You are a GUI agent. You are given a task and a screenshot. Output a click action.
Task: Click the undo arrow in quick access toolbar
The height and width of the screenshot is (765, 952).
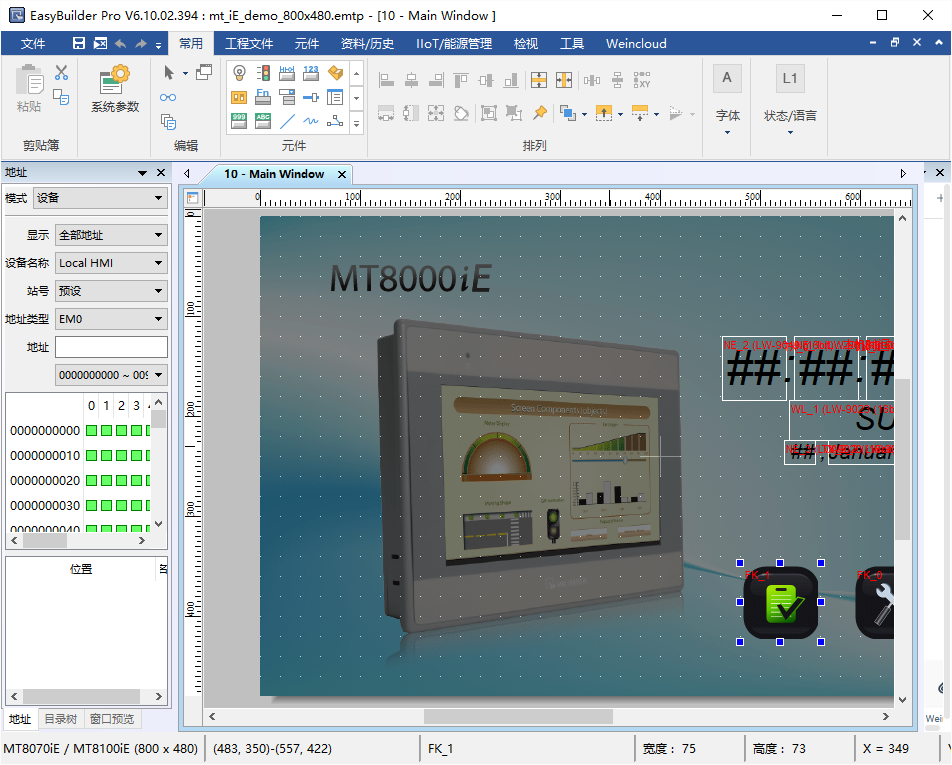click(120, 43)
